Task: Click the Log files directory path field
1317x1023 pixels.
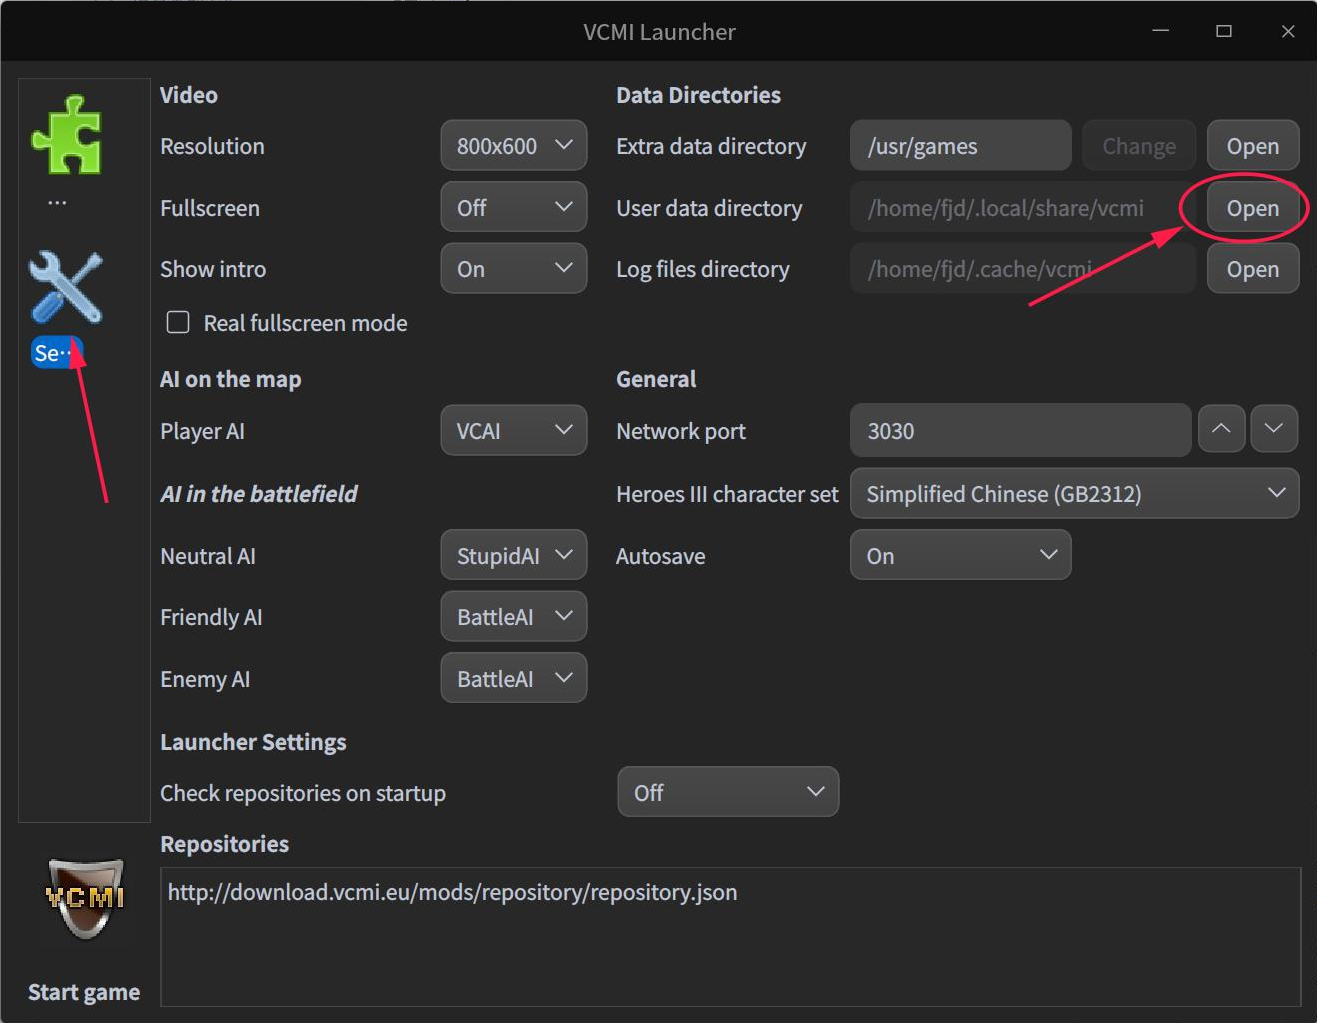Action: pyautogui.click(x=1023, y=269)
